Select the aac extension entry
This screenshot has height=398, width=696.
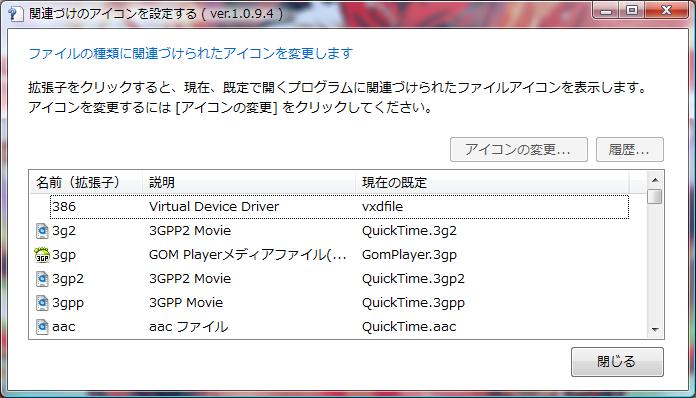[x=63, y=327]
